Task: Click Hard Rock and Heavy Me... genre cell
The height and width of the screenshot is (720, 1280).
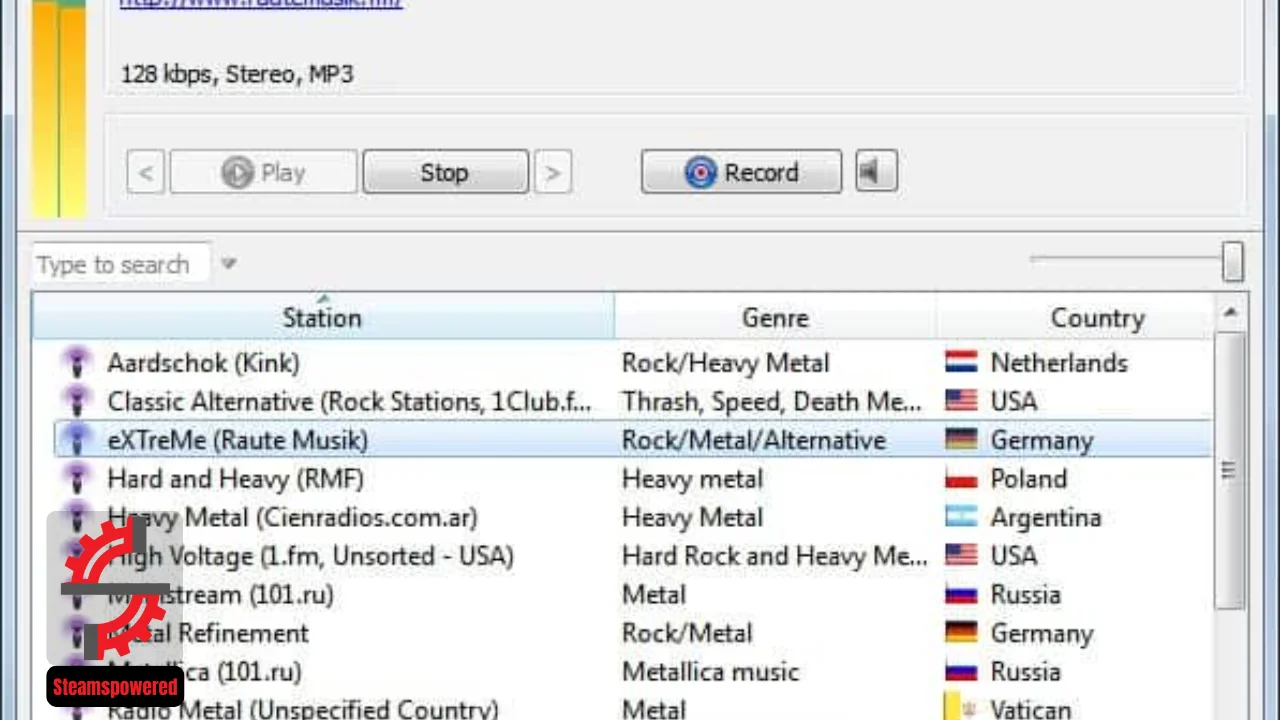Action: (x=775, y=556)
